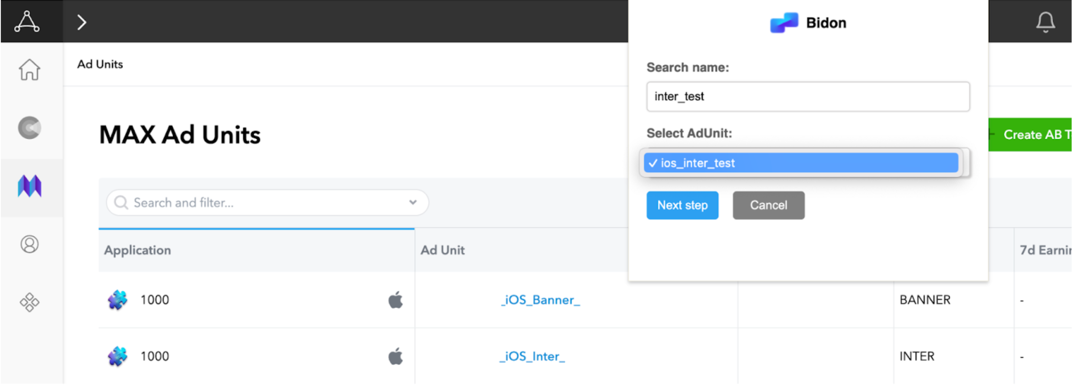1077x390 pixels.
Task: Click the magnifier icon in search box
Action: coord(121,203)
